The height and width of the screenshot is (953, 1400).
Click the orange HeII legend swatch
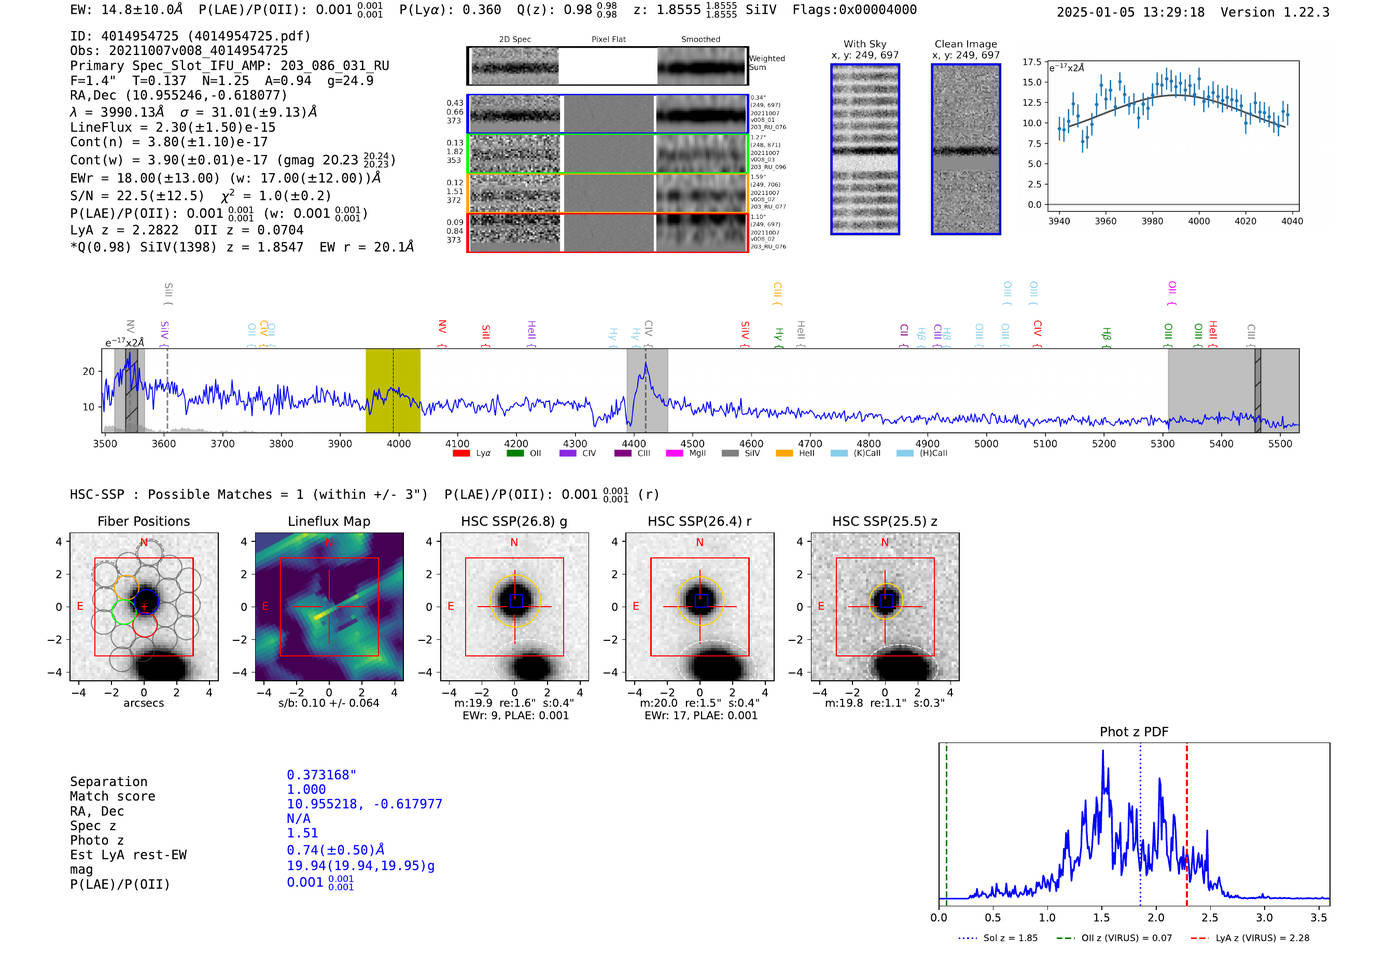(784, 454)
